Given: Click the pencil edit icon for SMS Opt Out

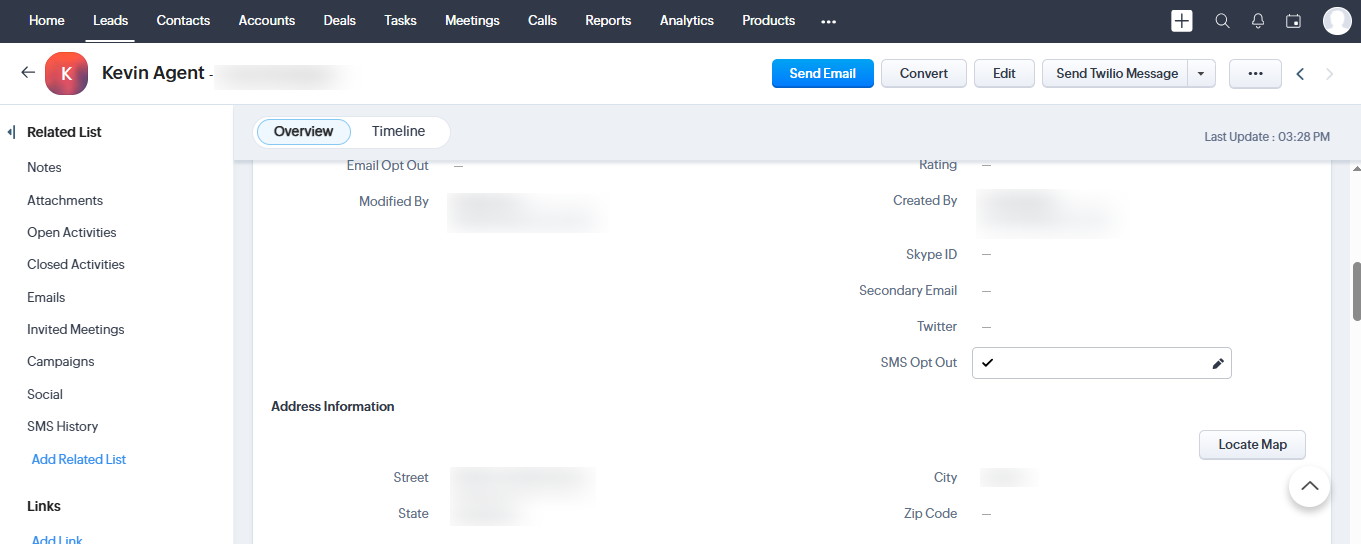Looking at the screenshot, I should tap(1217, 364).
